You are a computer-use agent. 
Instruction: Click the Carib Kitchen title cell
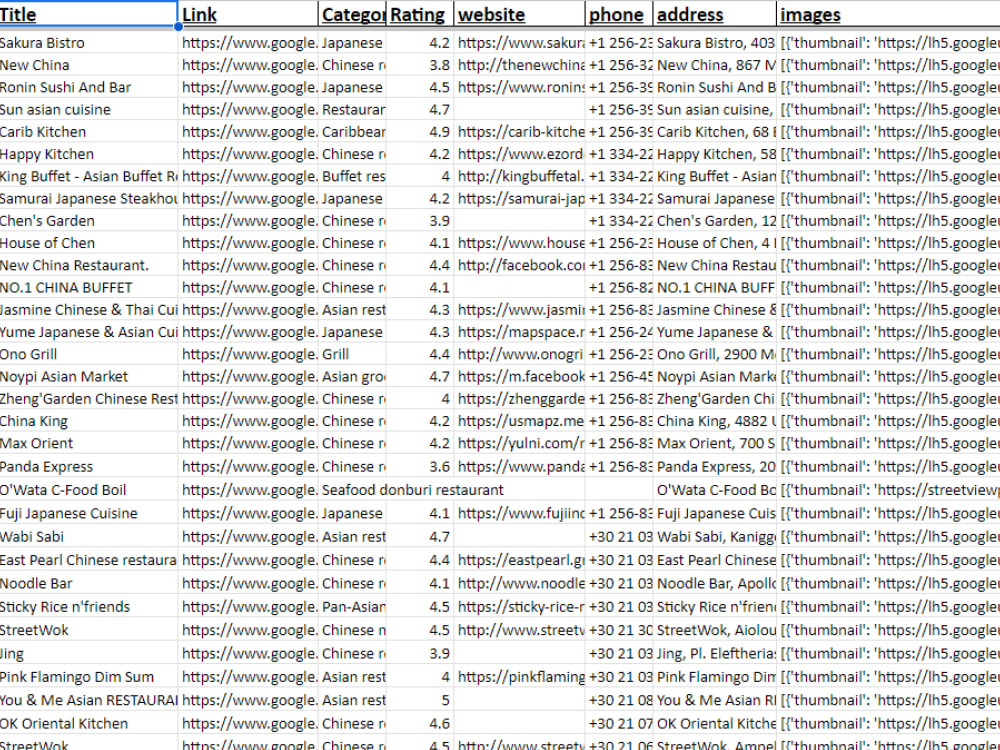pos(88,132)
